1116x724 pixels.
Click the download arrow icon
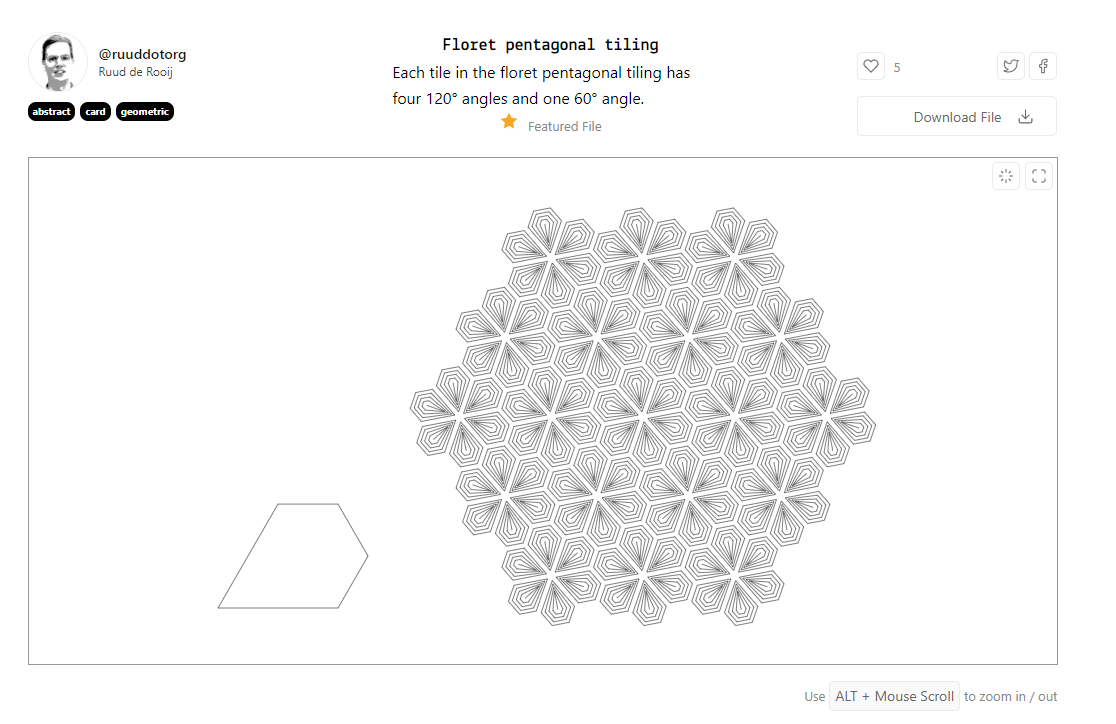[1025, 117]
